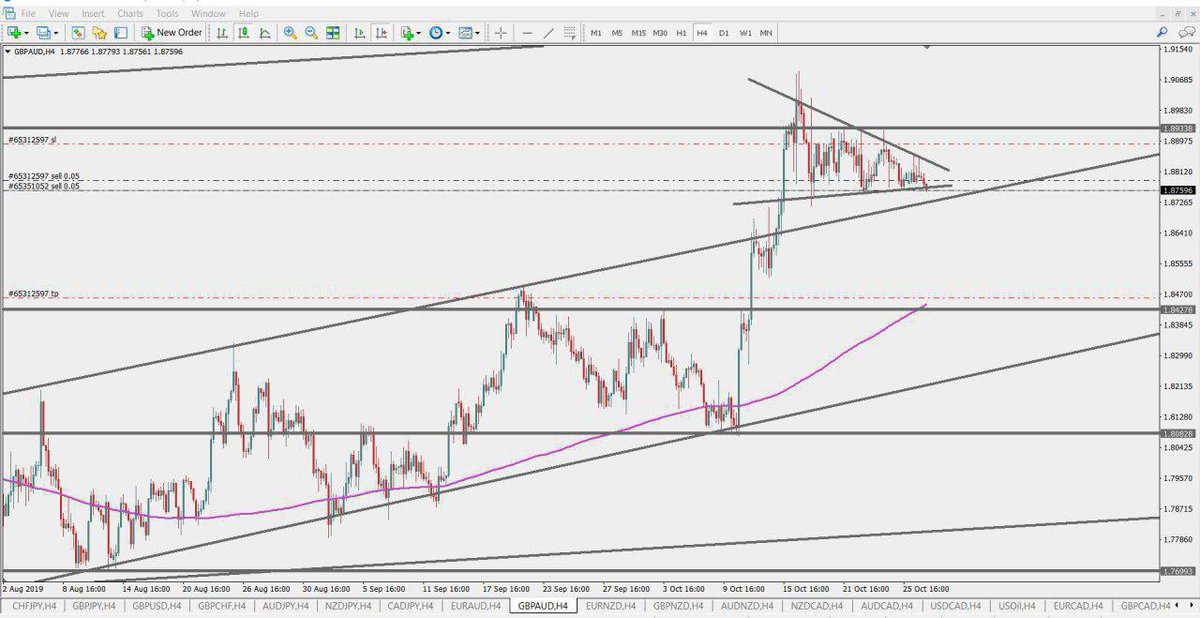Click the chart shift triangle marker

(x=928, y=47)
